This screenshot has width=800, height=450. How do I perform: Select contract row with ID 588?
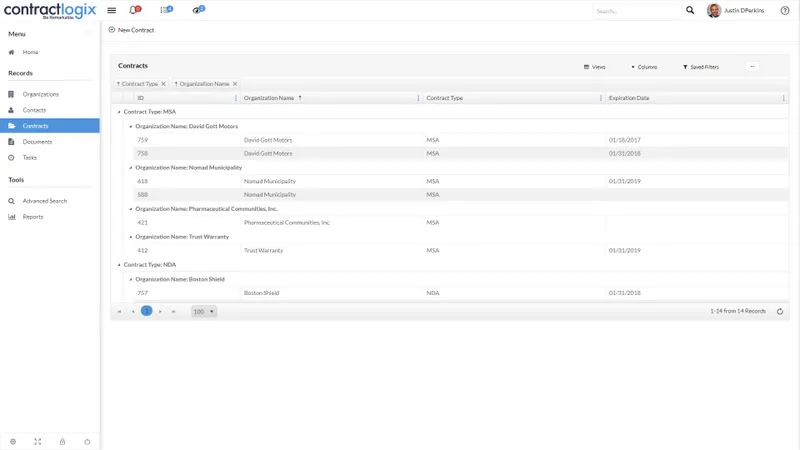461,194
